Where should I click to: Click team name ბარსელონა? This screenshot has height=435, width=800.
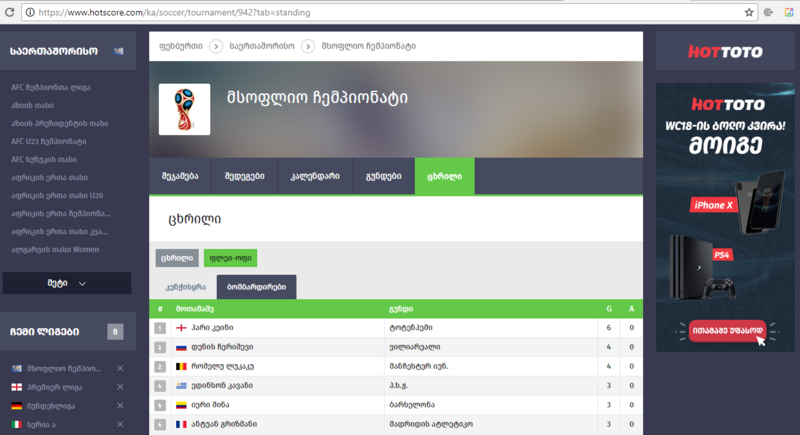[412, 405]
